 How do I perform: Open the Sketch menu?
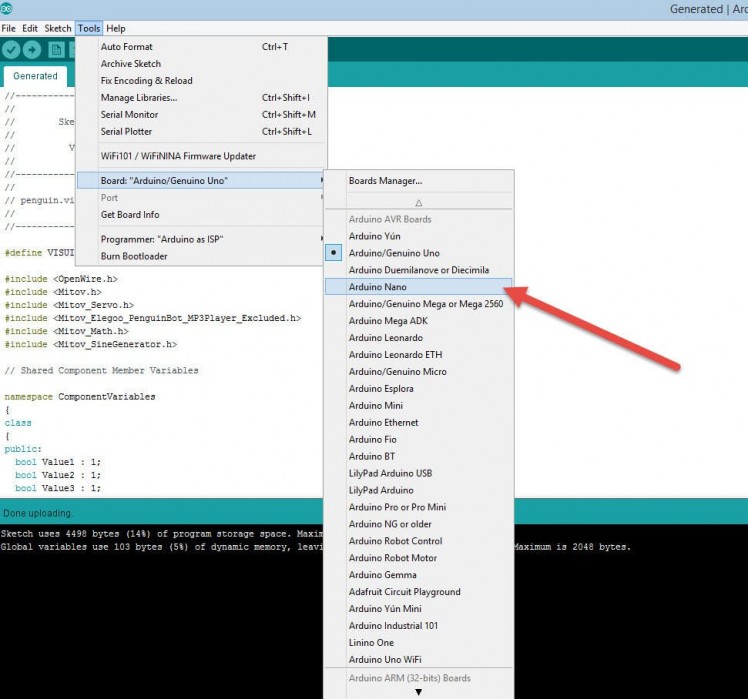pyautogui.click(x=58, y=29)
